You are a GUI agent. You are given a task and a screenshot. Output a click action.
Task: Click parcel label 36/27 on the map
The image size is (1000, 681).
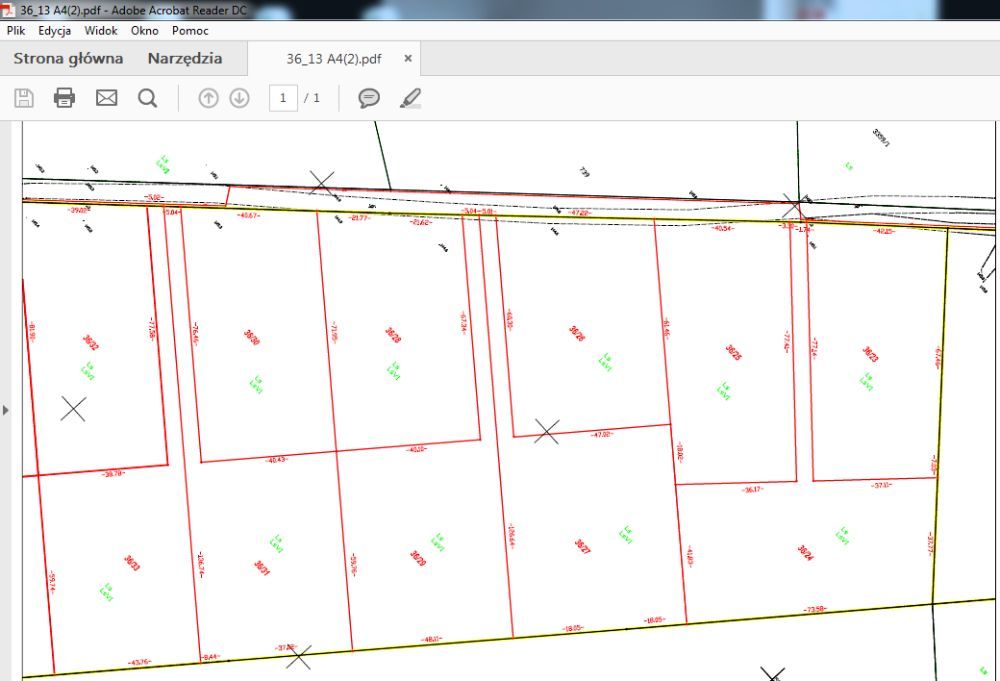click(582, 546)
